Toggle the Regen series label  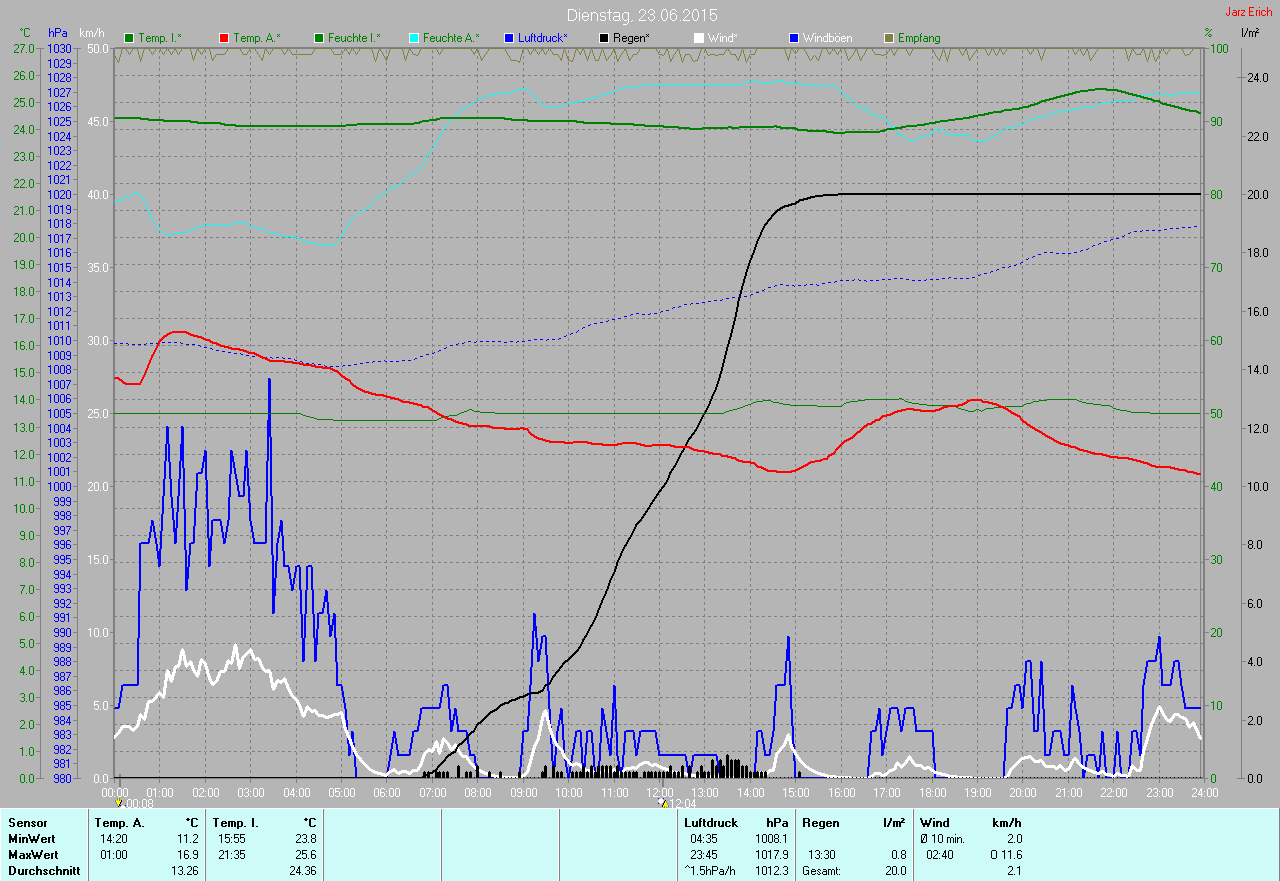pos(630,38)
